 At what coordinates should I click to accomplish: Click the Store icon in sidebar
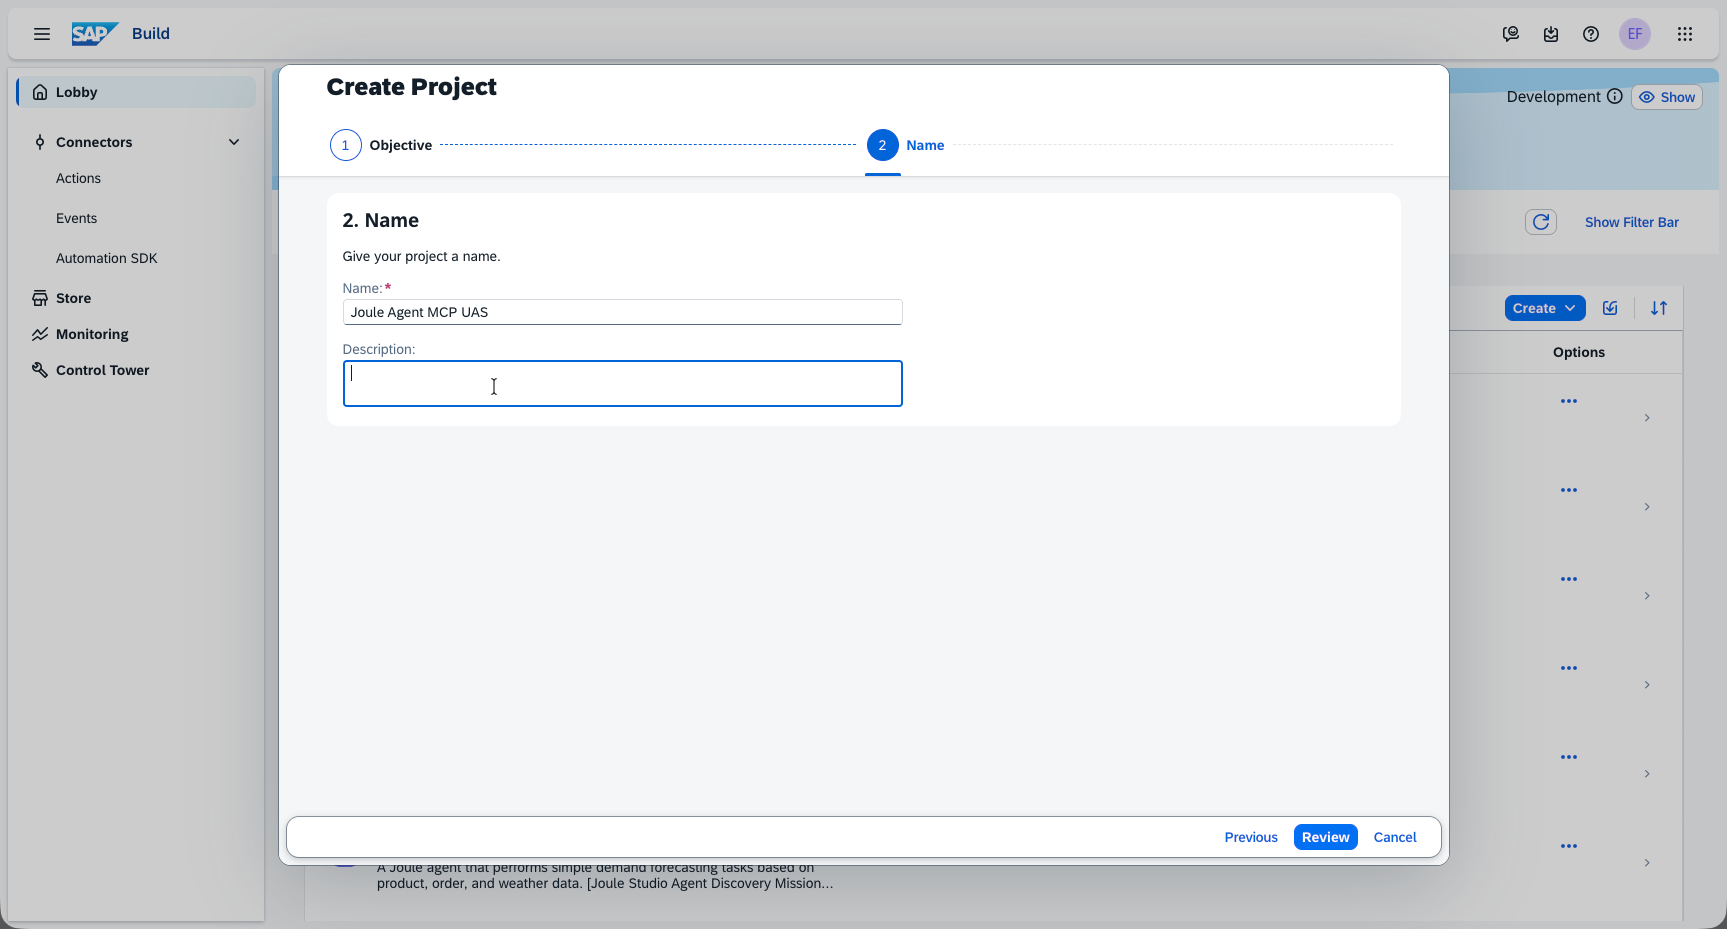click(x=40, y=298)
